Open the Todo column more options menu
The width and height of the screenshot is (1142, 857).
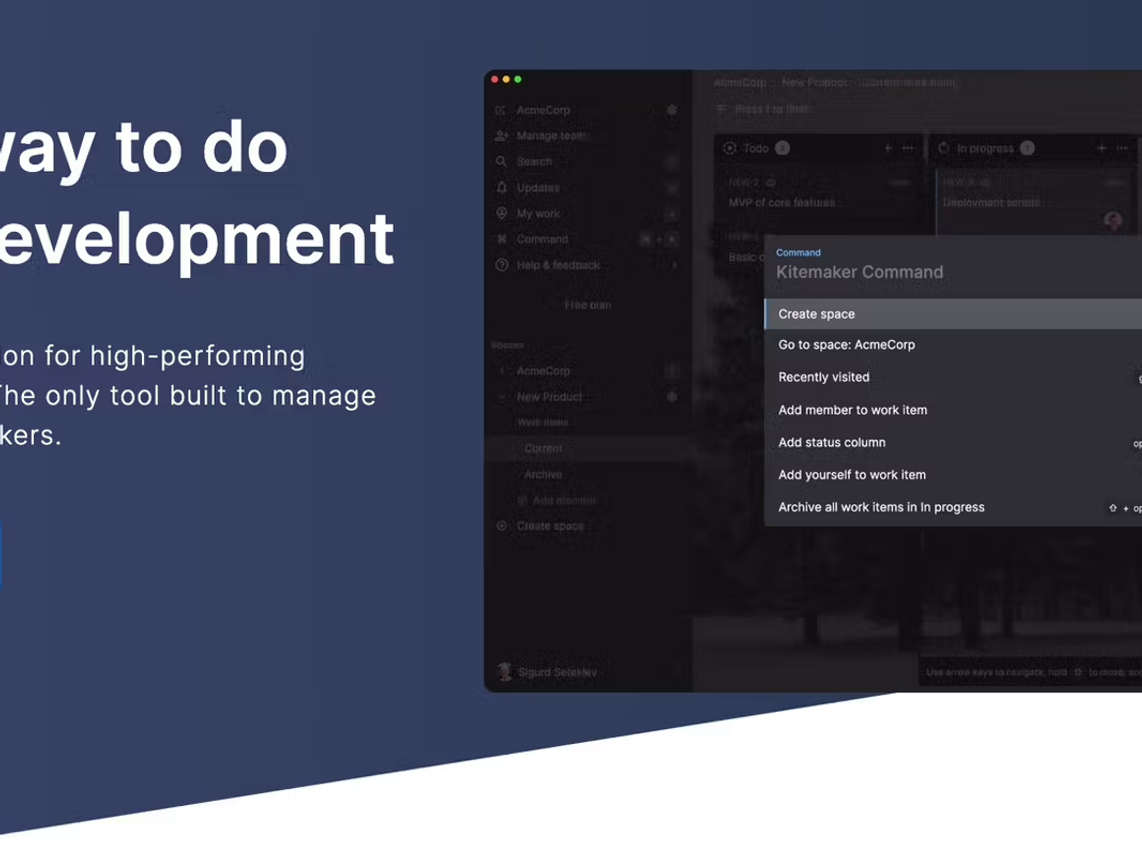907,148
